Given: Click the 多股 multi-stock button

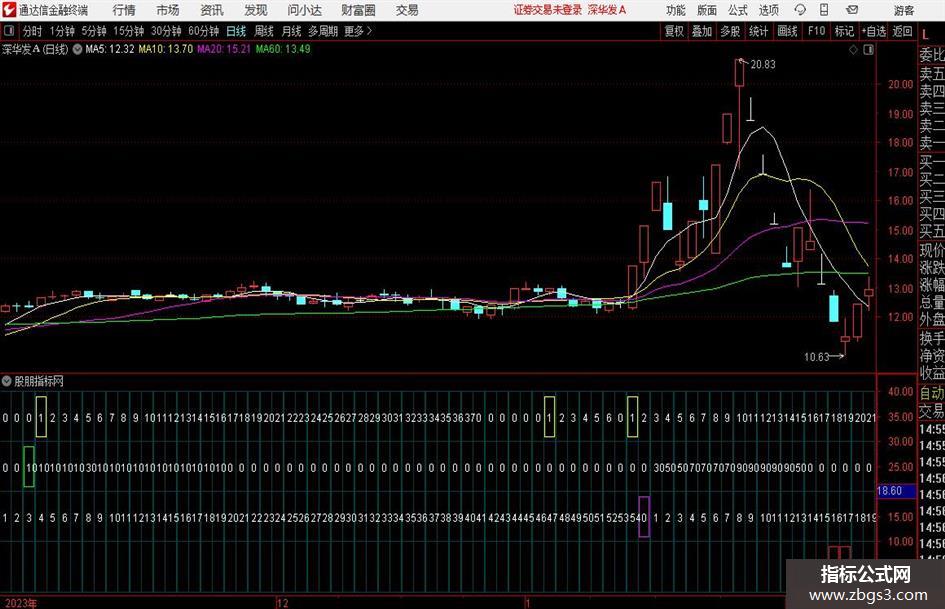Looking at the screenshot, I should tap(730, 31).
